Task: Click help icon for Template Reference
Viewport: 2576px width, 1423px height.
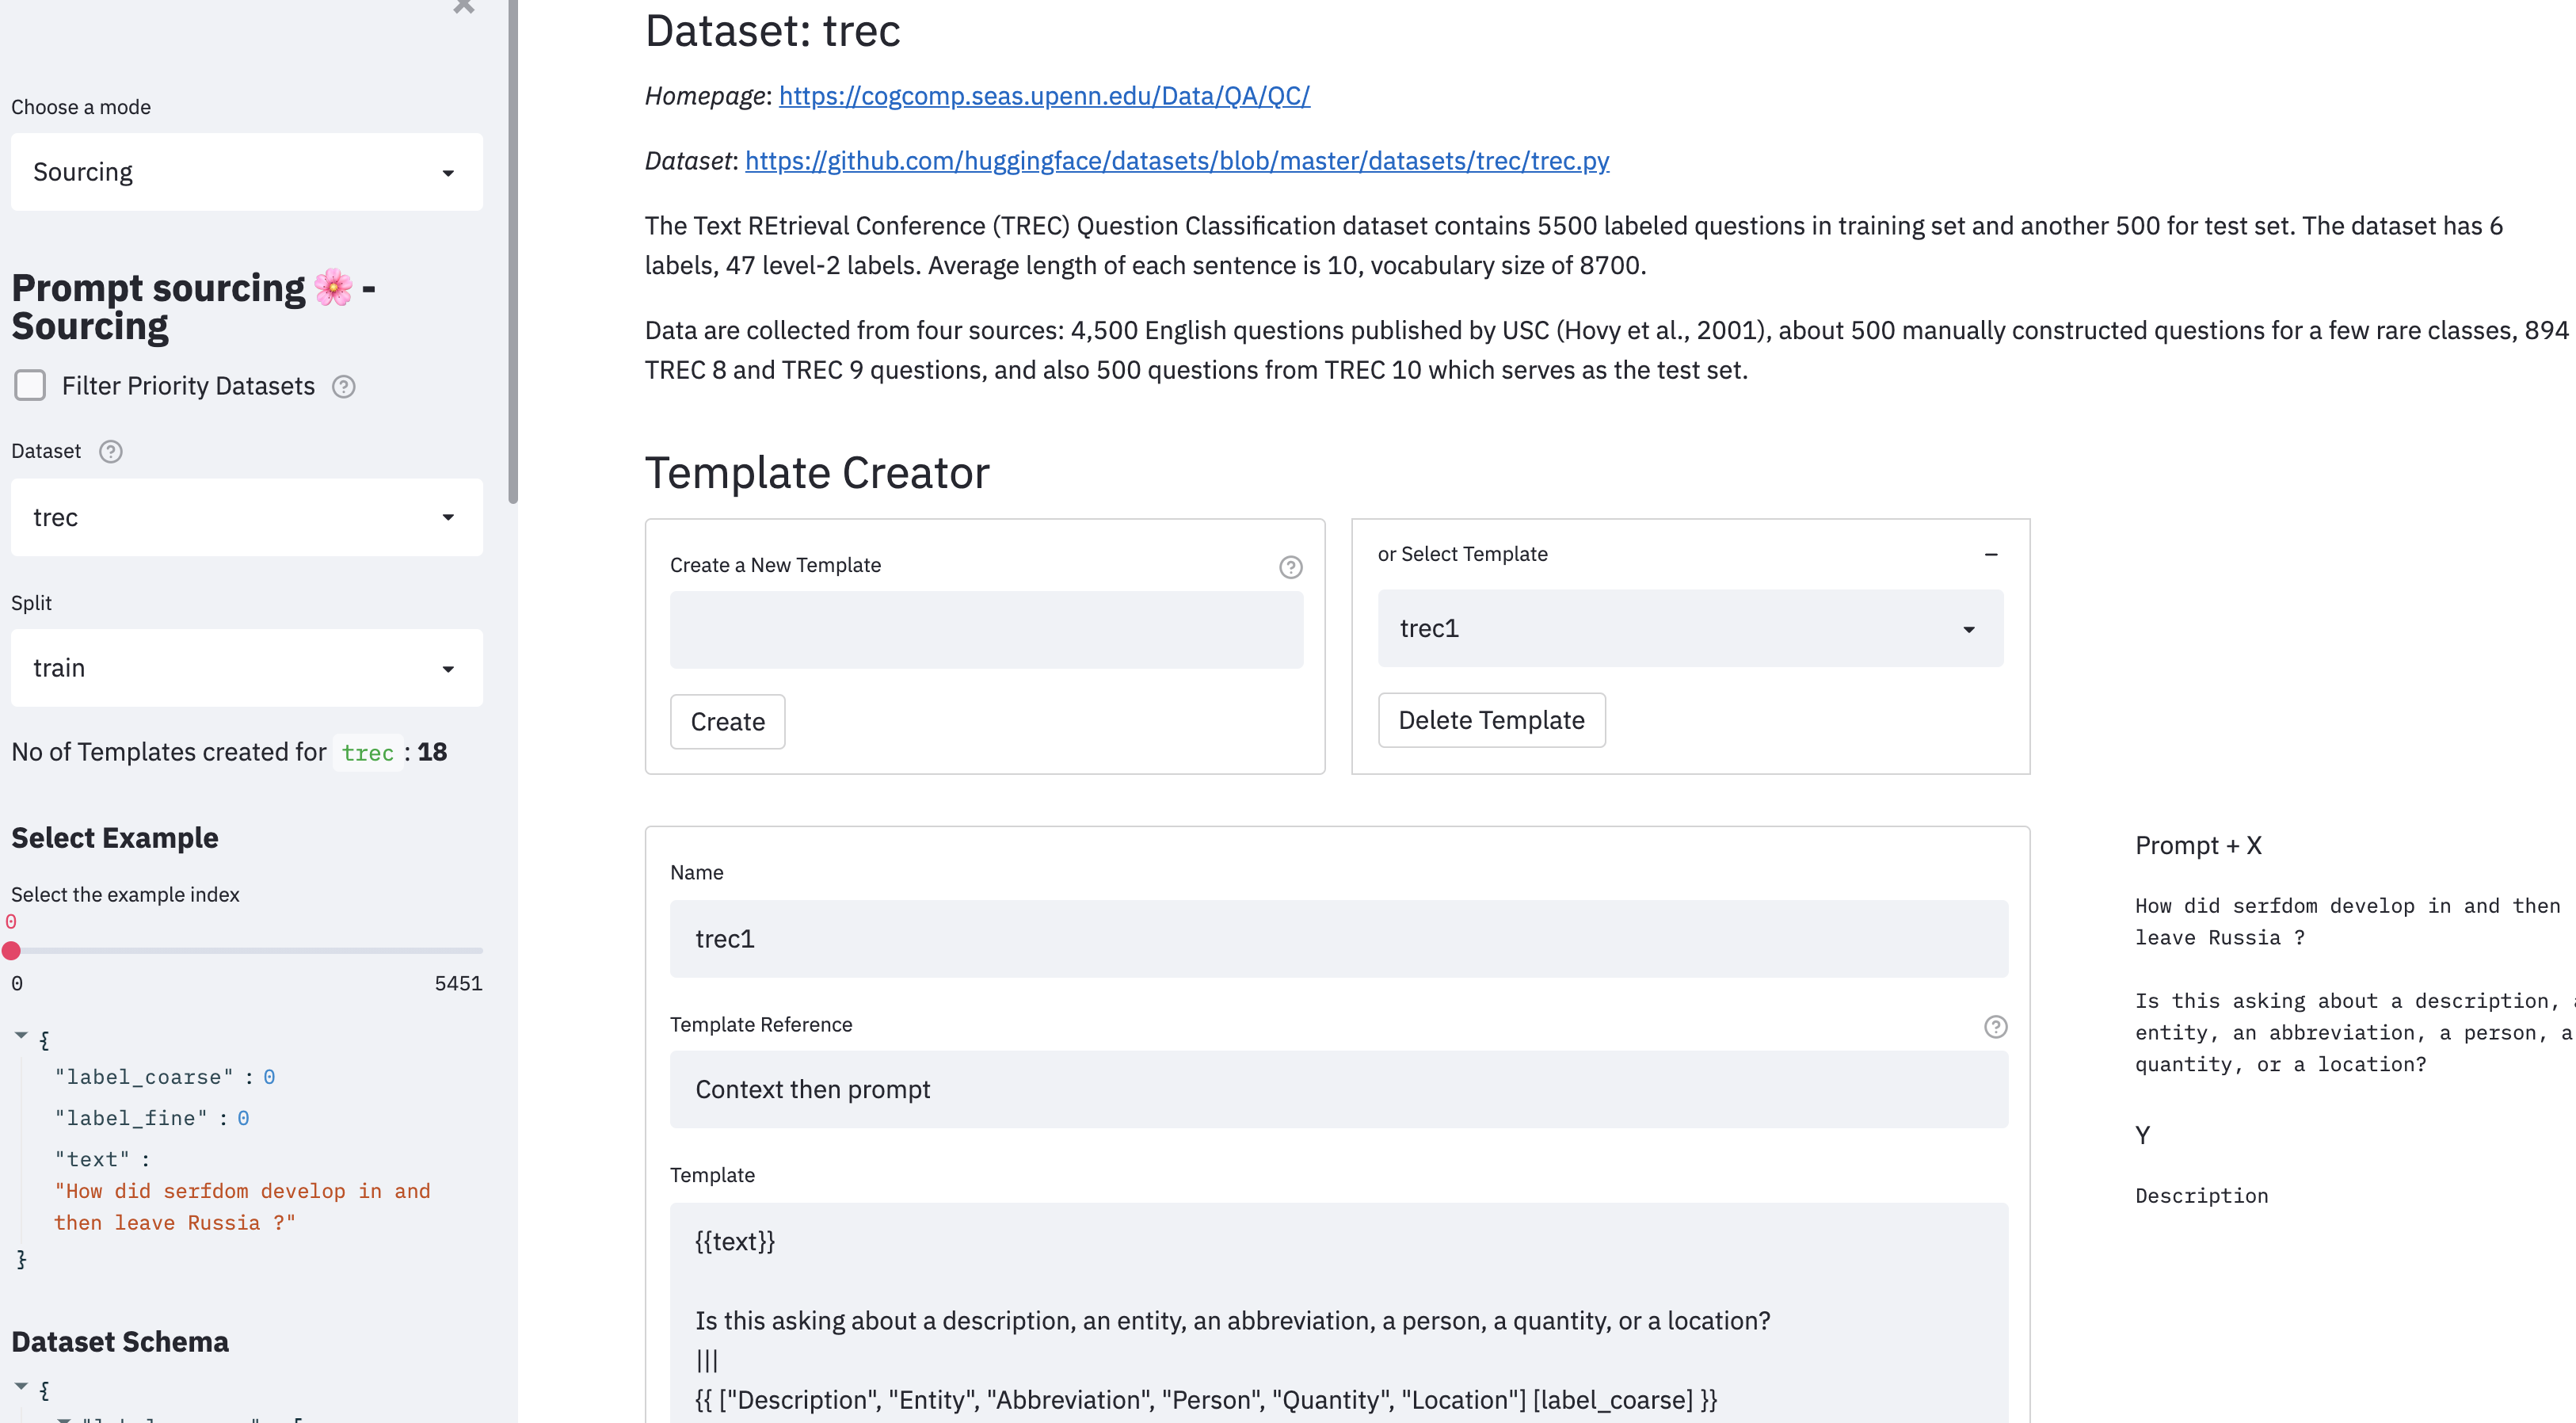Action: point(1995,1026)
